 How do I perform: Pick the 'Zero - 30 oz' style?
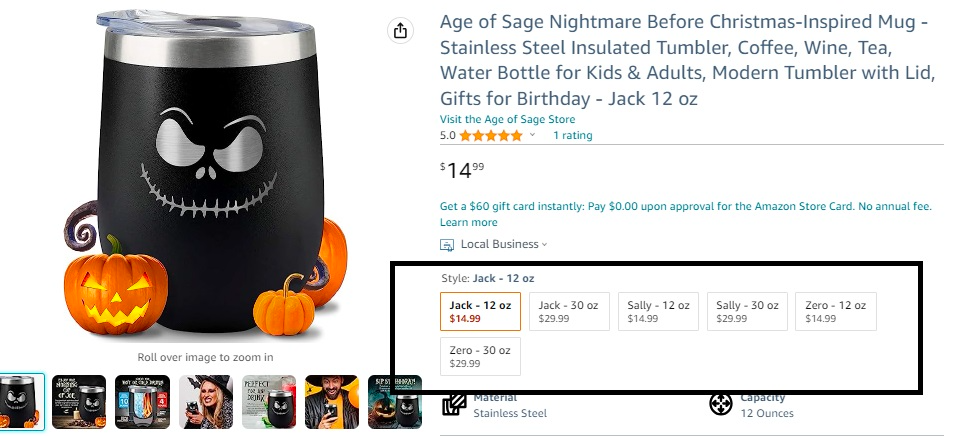[480, 357]
